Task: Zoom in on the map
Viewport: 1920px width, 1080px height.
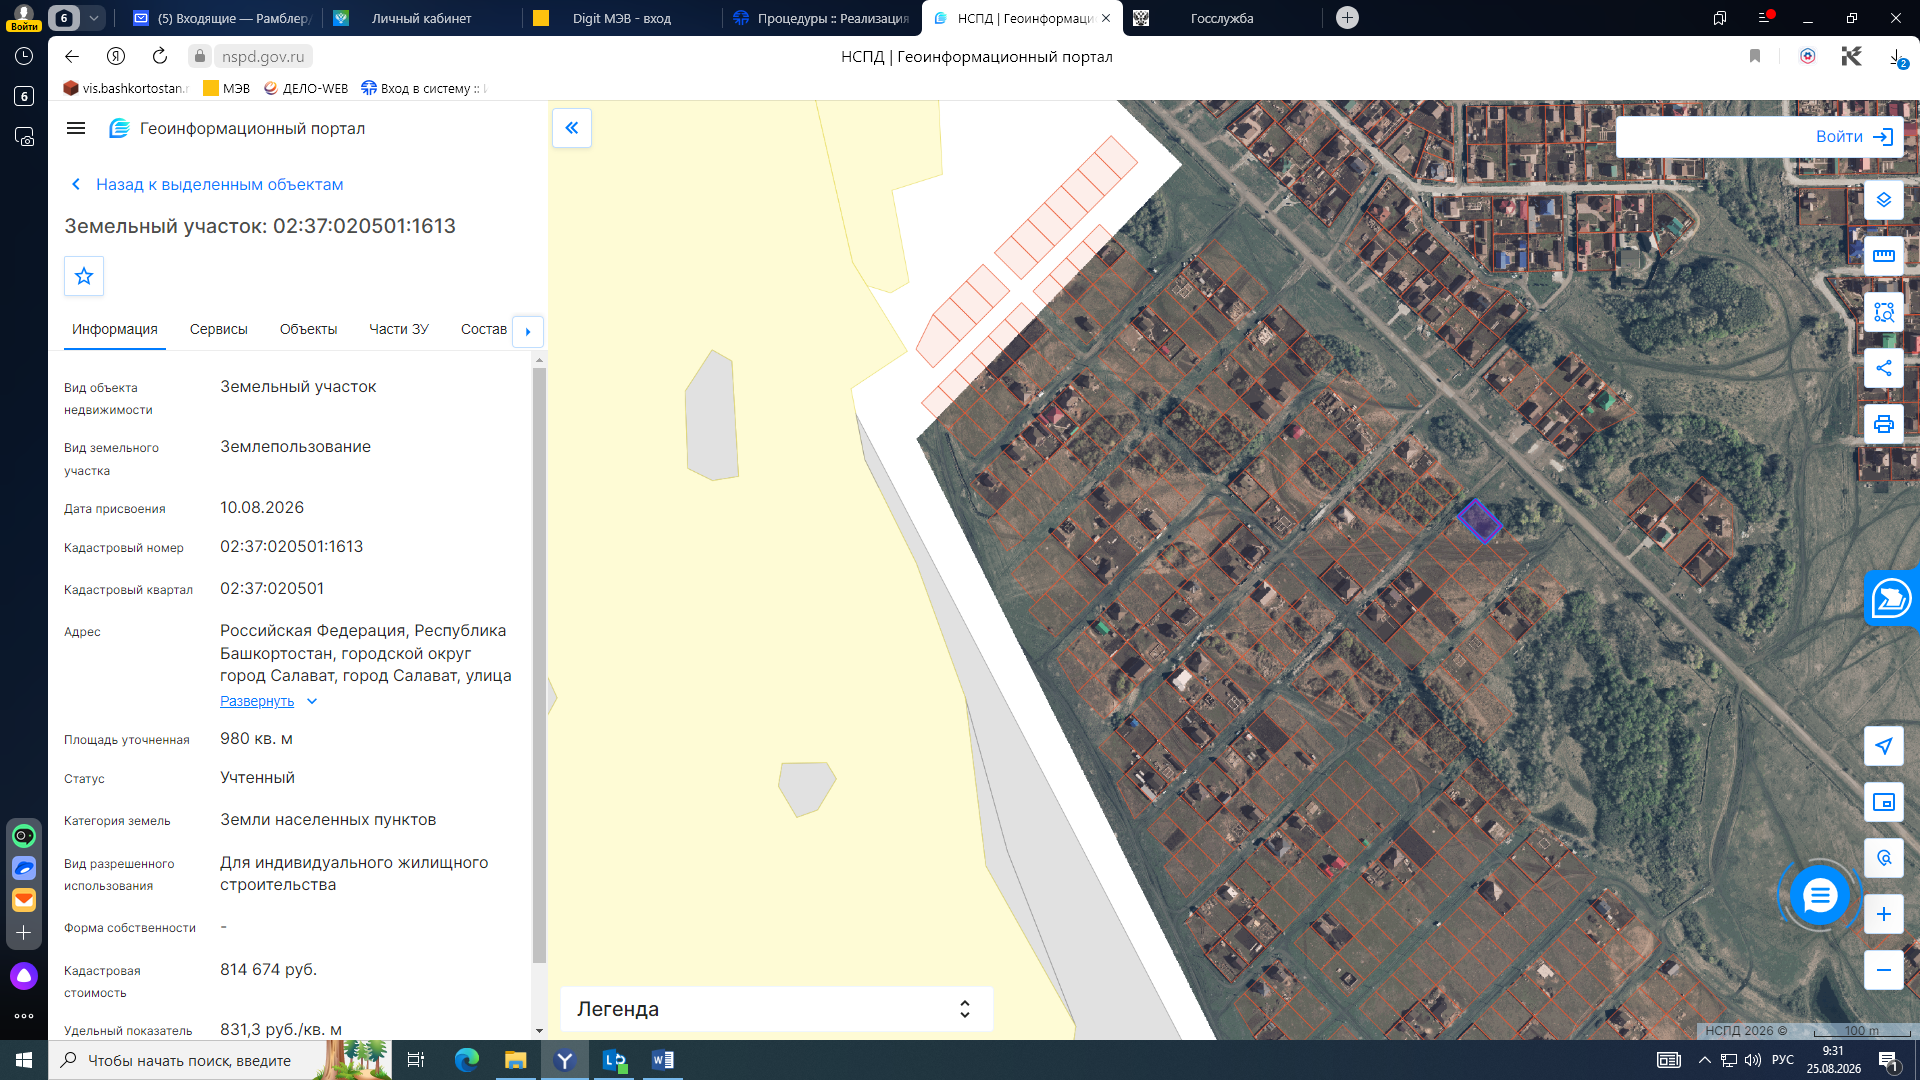Action: (x=1884, y=914)
